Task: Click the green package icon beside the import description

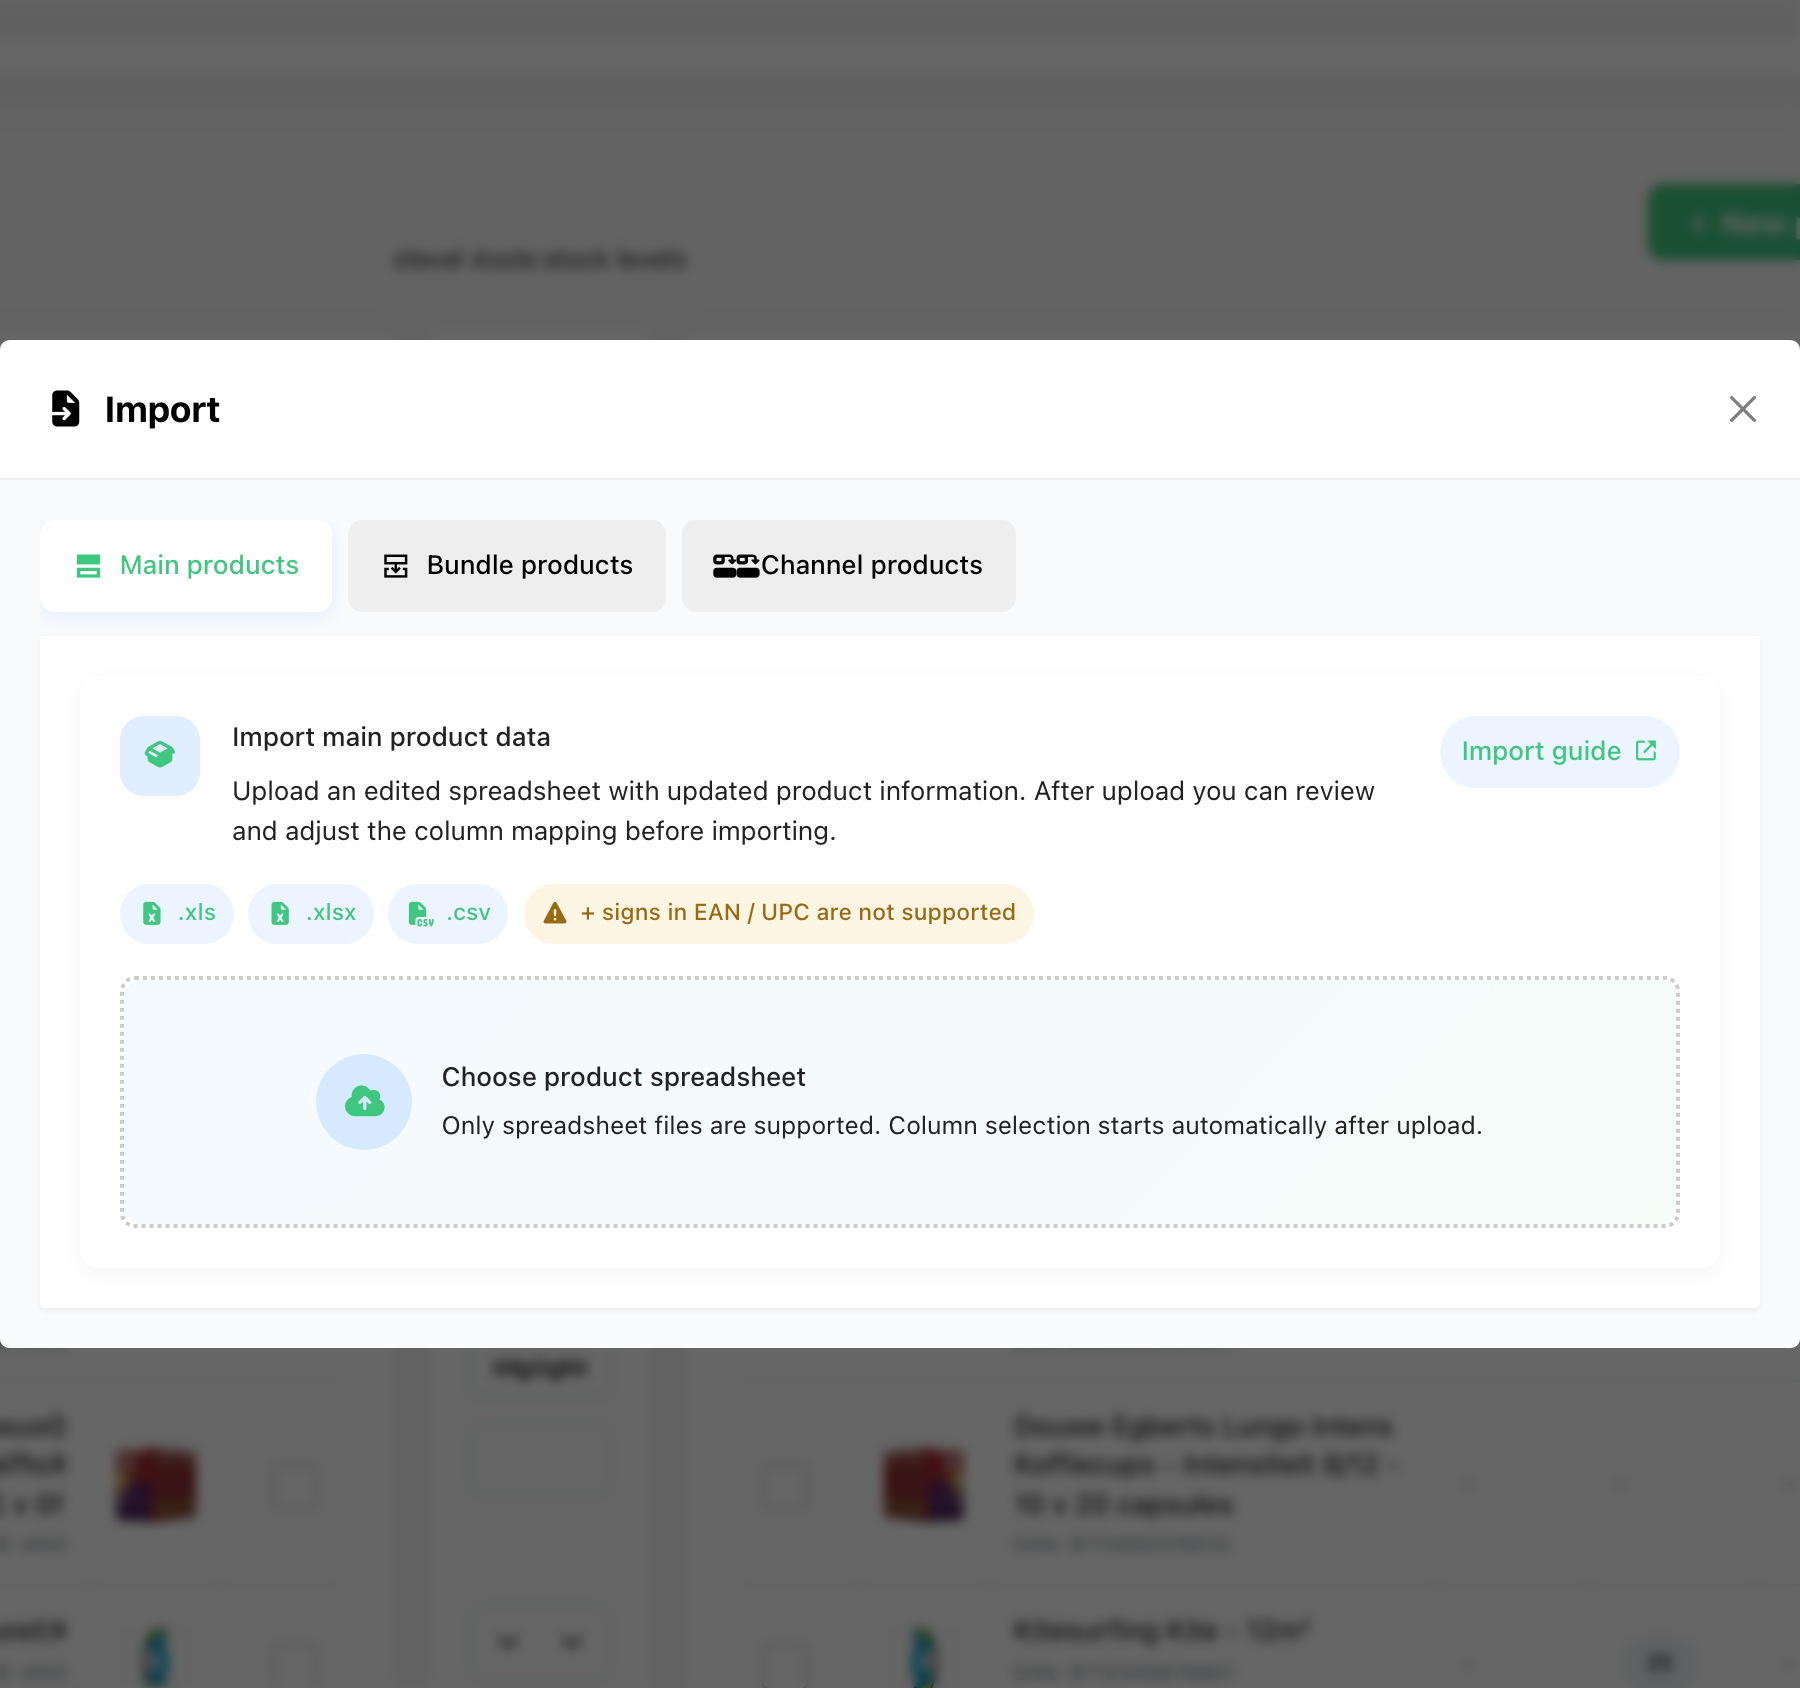Action: 160,756
